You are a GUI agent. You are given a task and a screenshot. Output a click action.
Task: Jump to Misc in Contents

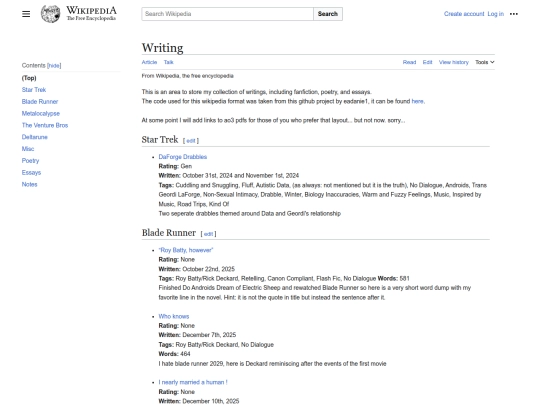point(28,149)
